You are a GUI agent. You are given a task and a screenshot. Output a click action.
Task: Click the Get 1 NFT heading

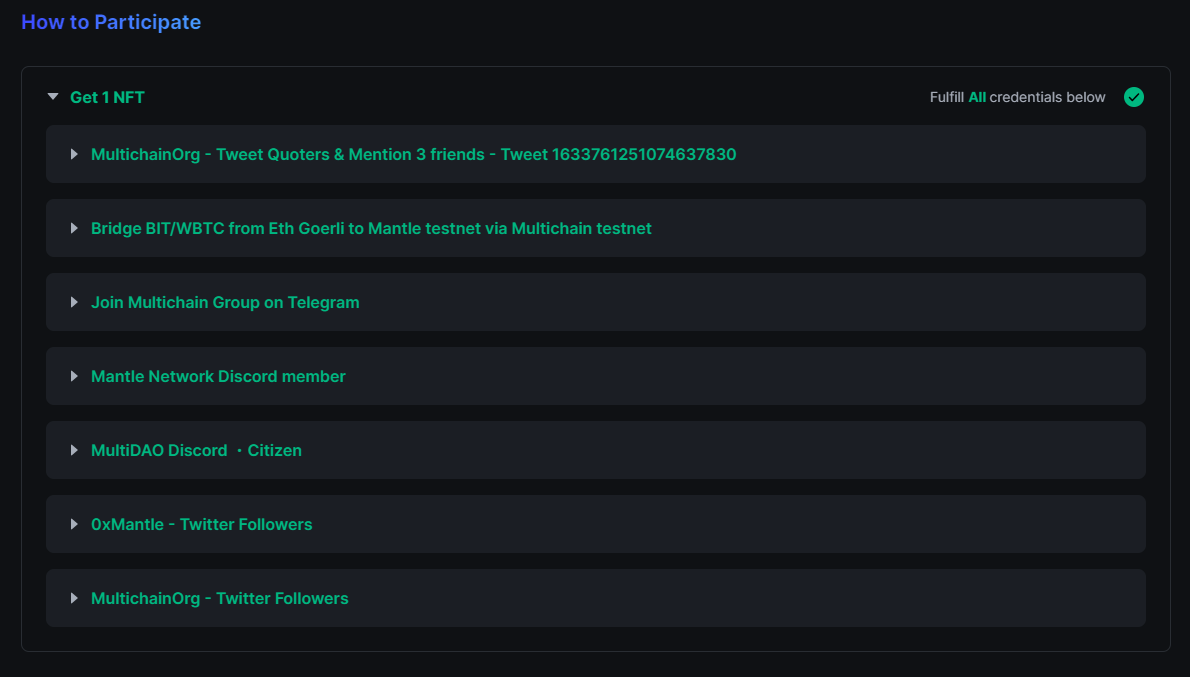(107, 97)
